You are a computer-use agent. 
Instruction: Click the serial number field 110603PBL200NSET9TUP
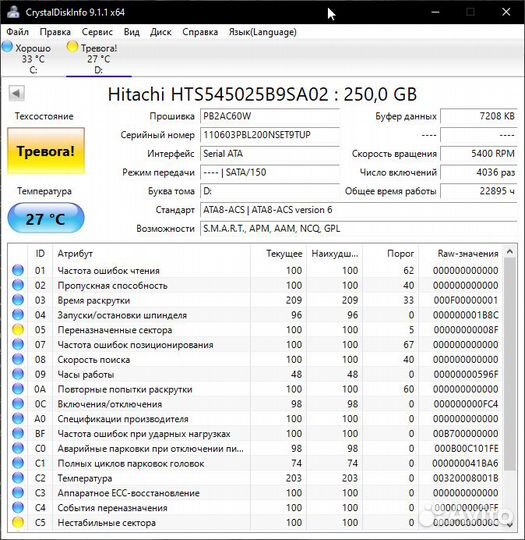click(270, 135)
